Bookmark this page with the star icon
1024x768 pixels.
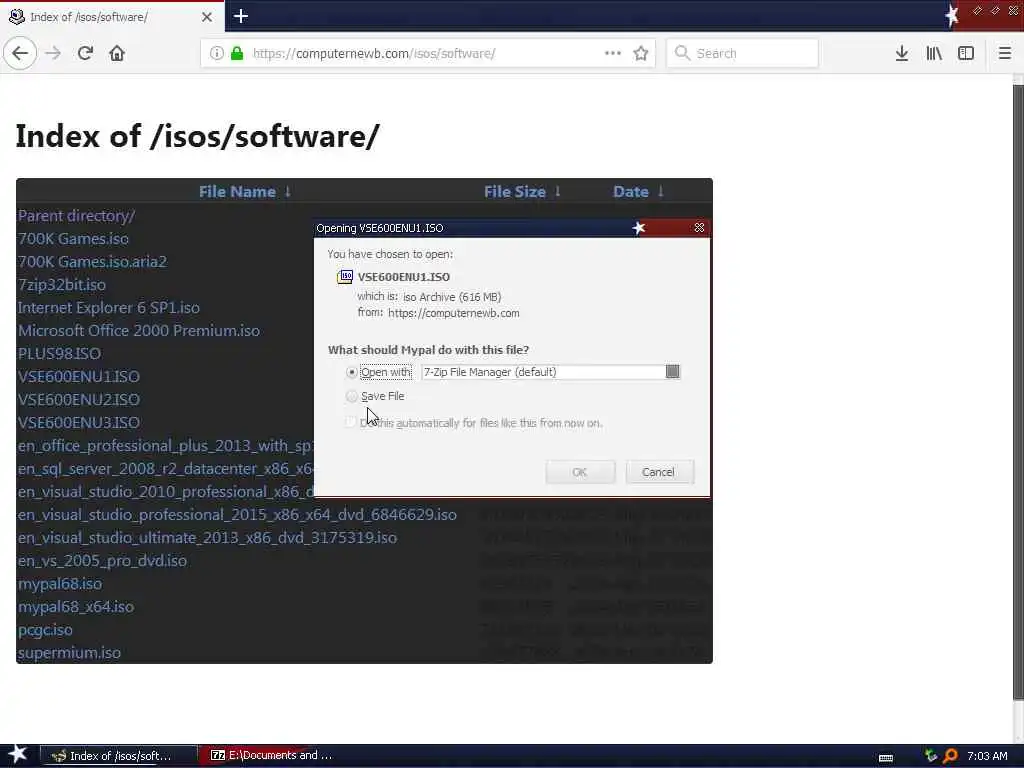[x=641, y=53]
